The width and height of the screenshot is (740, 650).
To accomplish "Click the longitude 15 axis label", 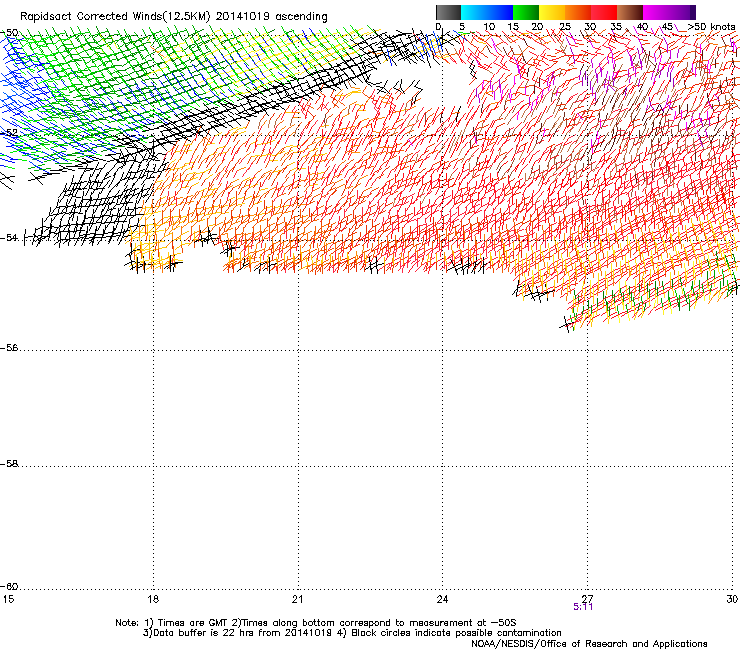I will [x=8, y=599].
